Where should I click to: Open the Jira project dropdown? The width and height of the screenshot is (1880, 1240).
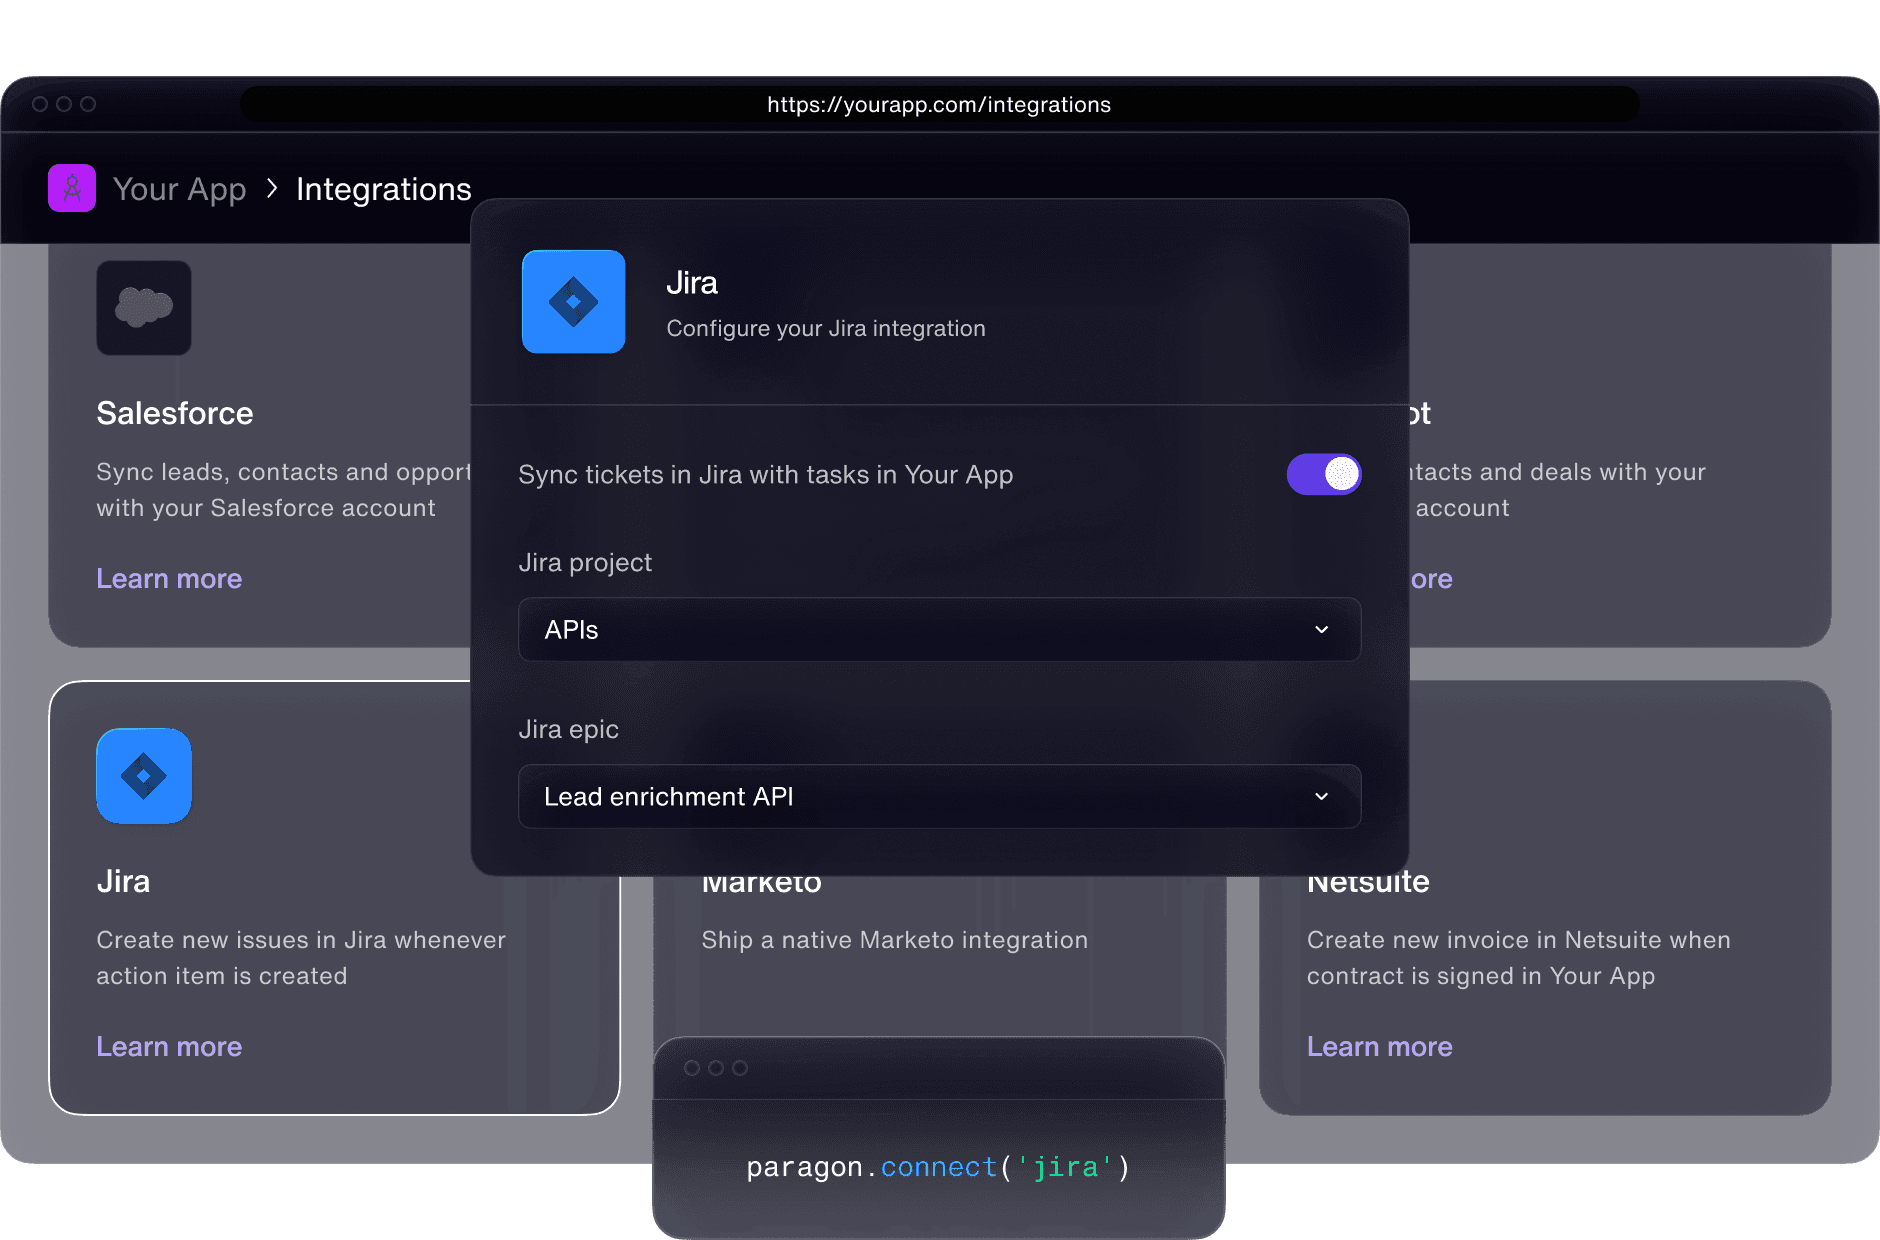click(x=938, y=630)
